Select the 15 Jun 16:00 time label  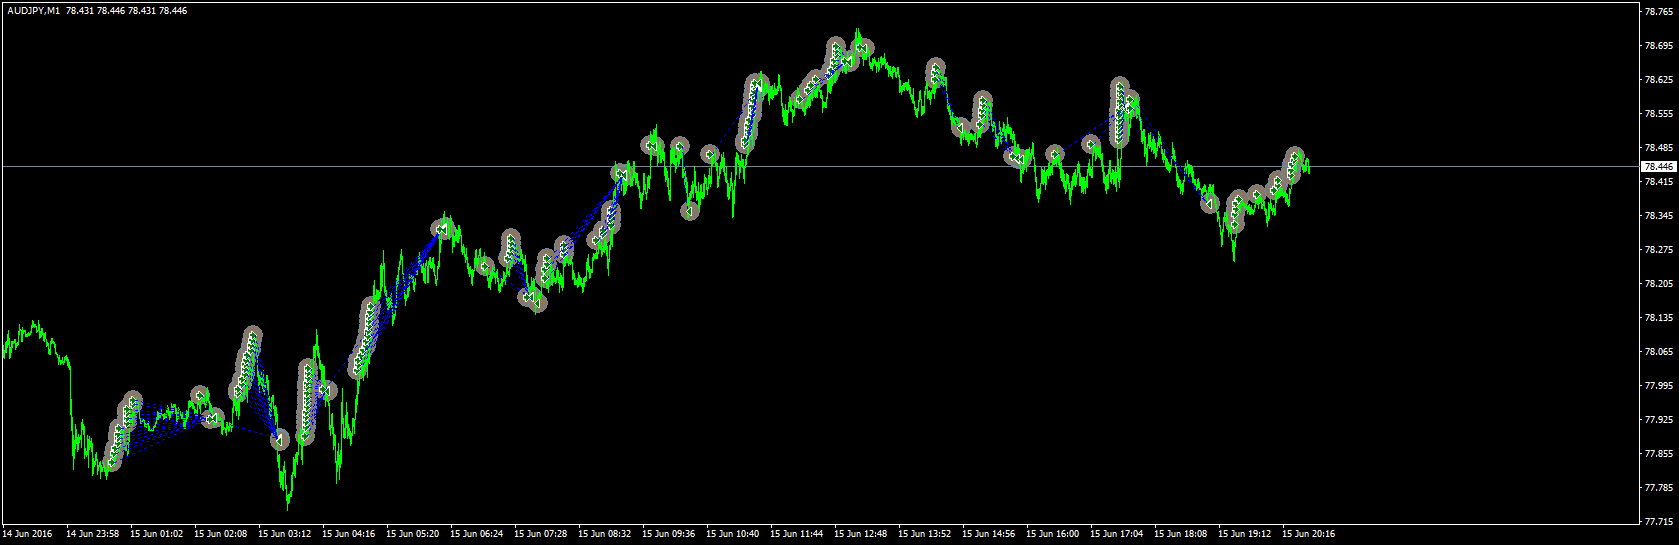coord(1052,534)
